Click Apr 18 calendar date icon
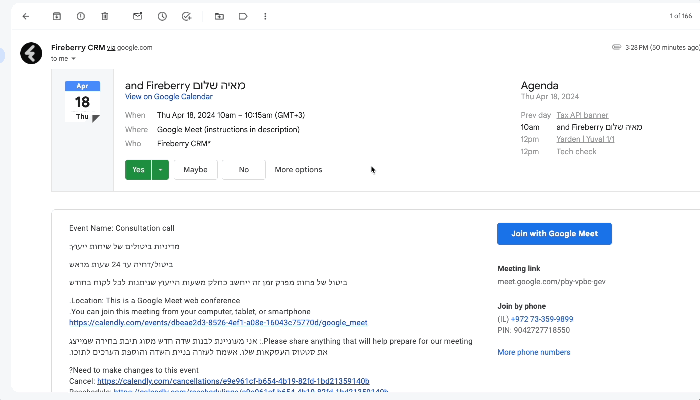This screenshot has width=700, height=400. pos(83,101)
